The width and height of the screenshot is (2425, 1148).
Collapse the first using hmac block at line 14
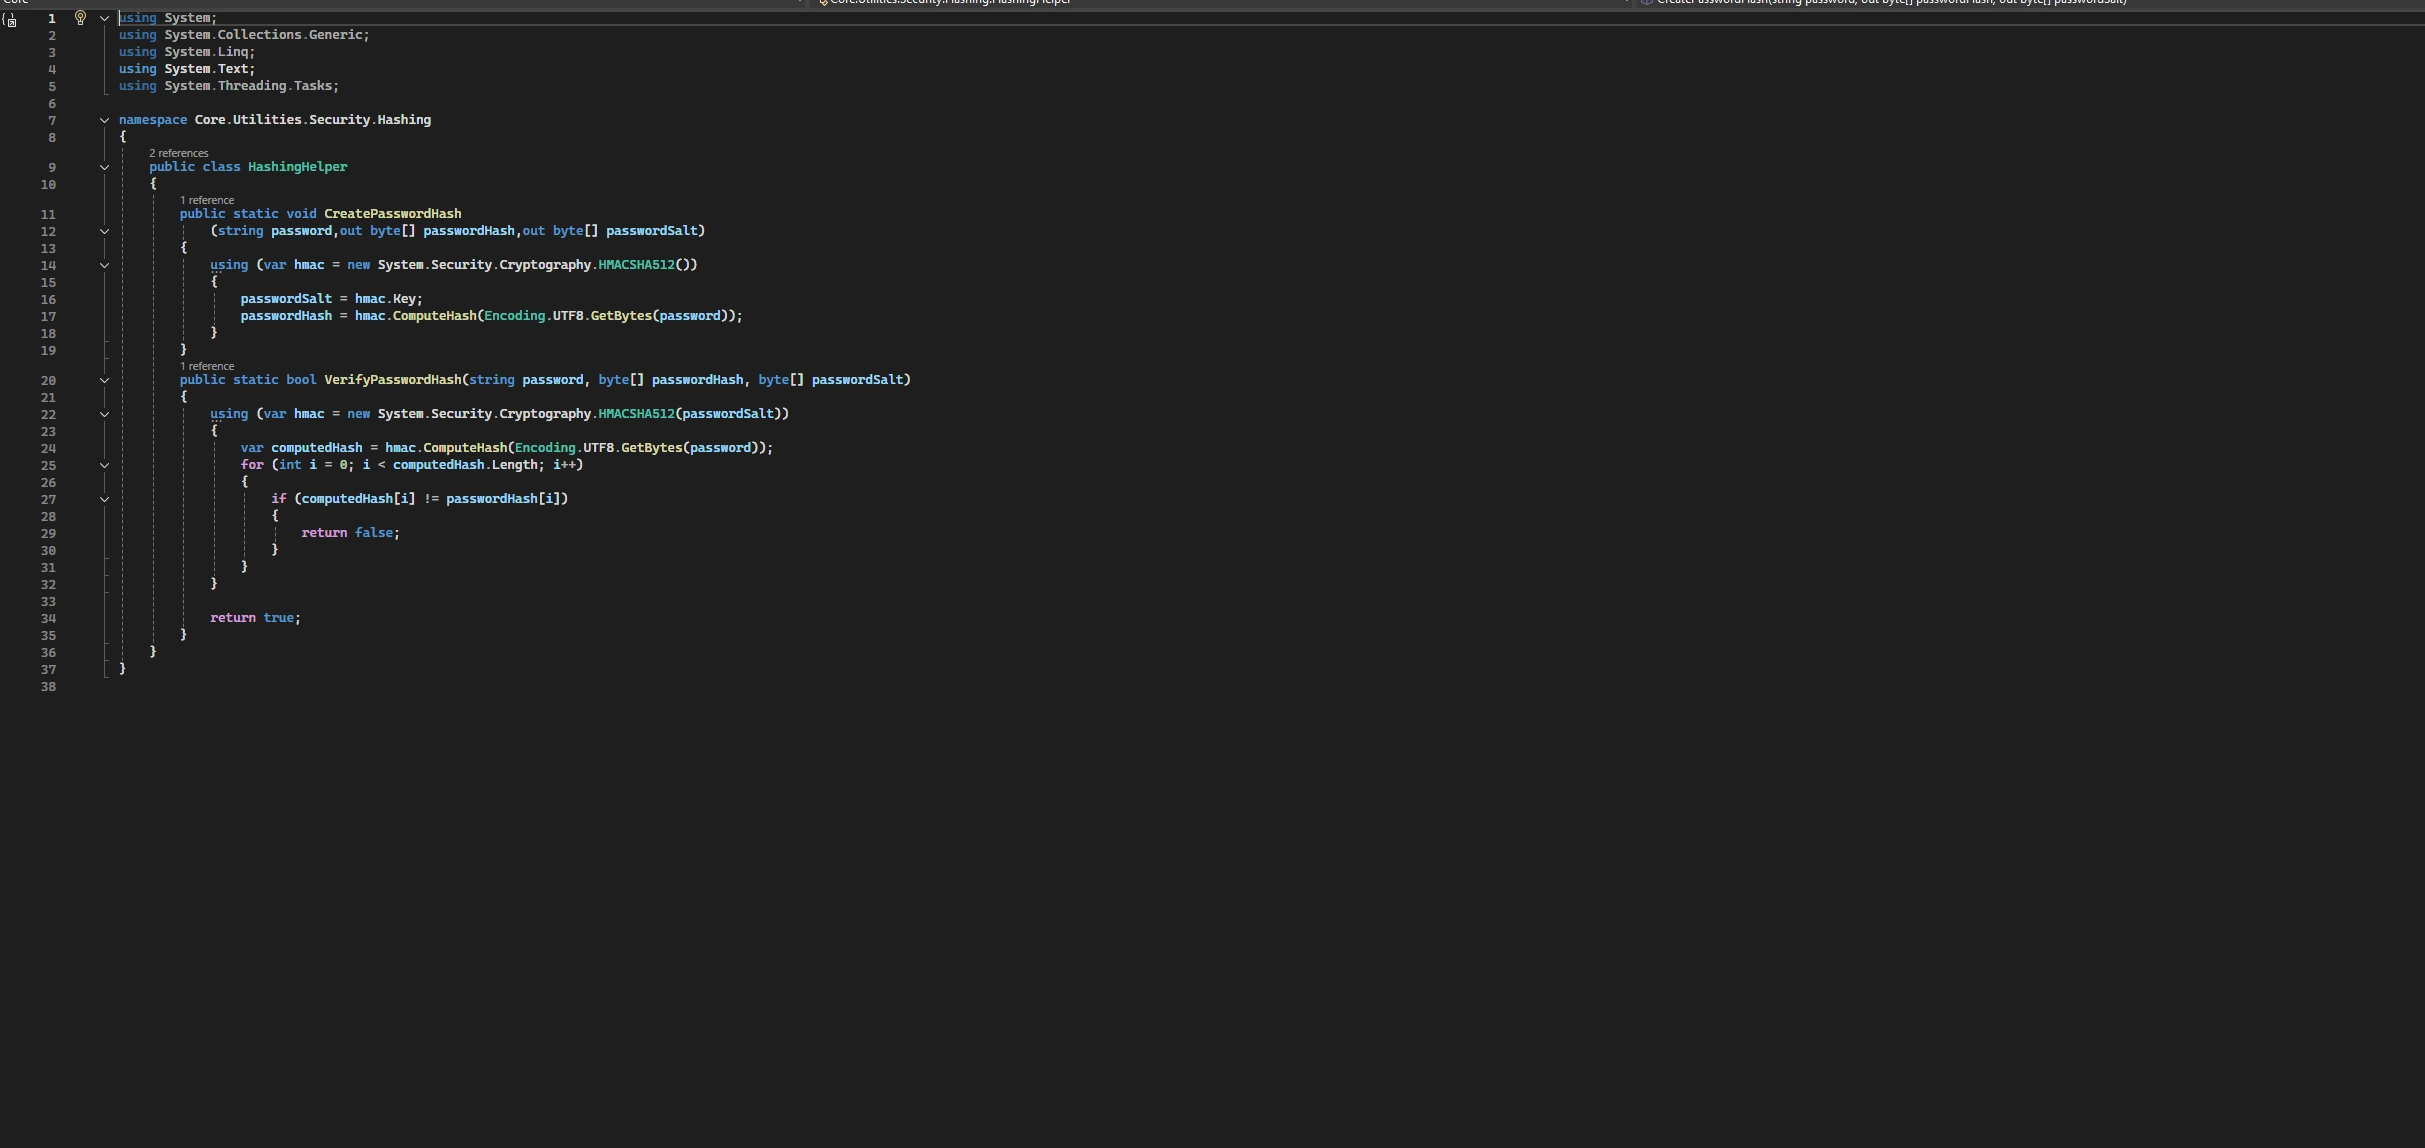pos(104,265)
